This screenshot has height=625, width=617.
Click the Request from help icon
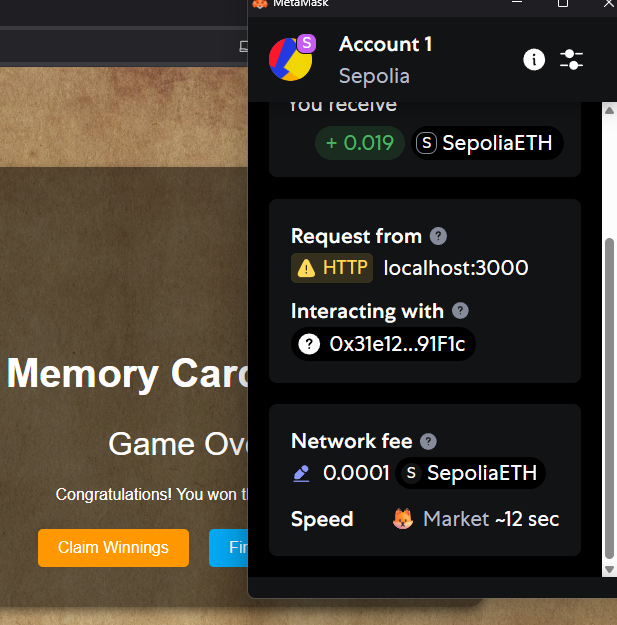[x=438, y=236]
